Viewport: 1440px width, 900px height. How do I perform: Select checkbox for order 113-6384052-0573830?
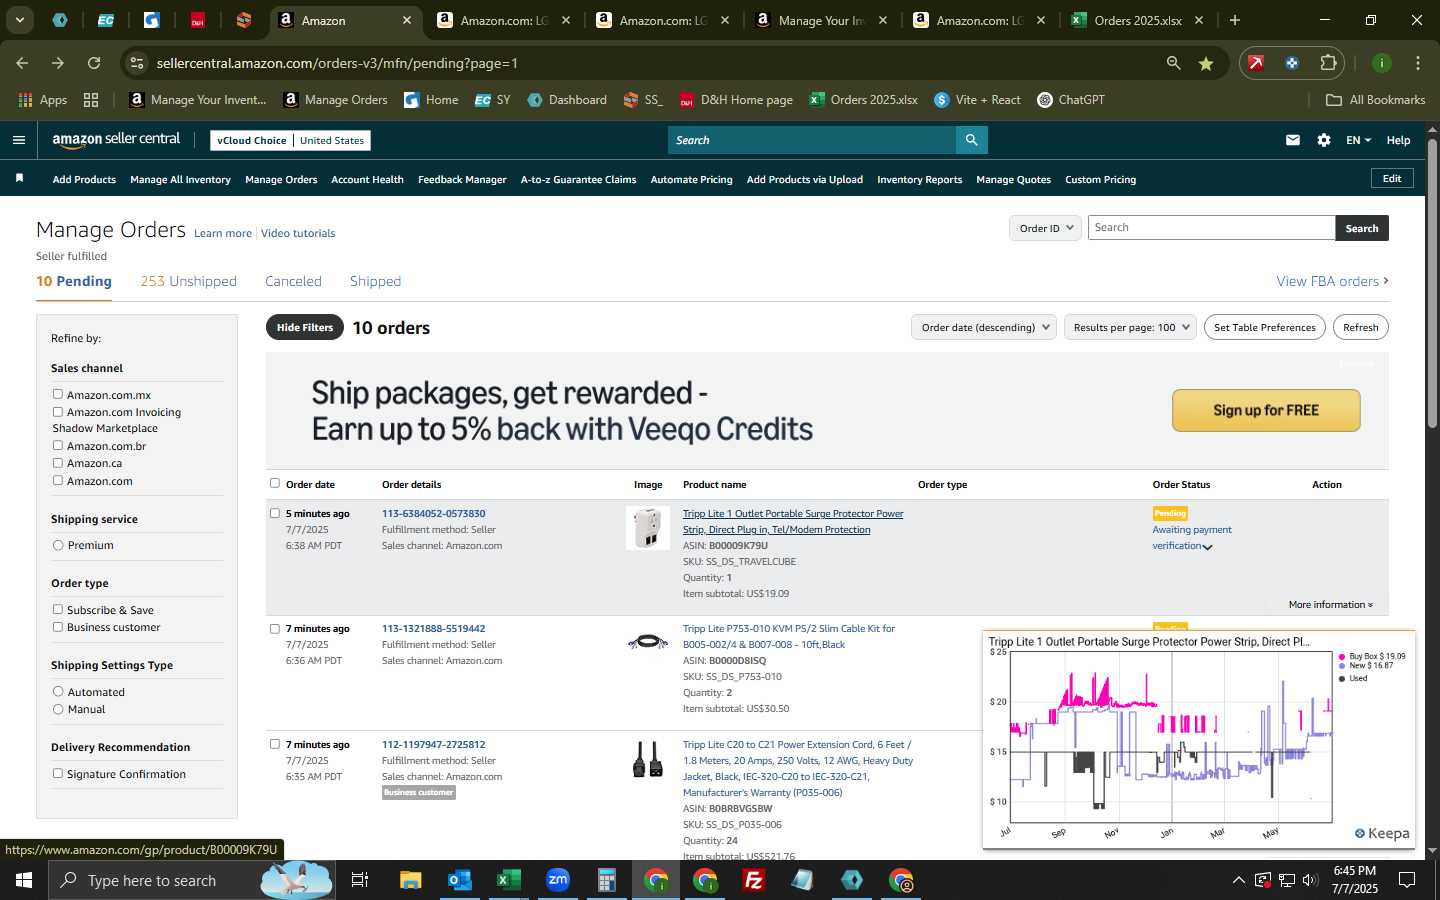click(x=275, y=513)
